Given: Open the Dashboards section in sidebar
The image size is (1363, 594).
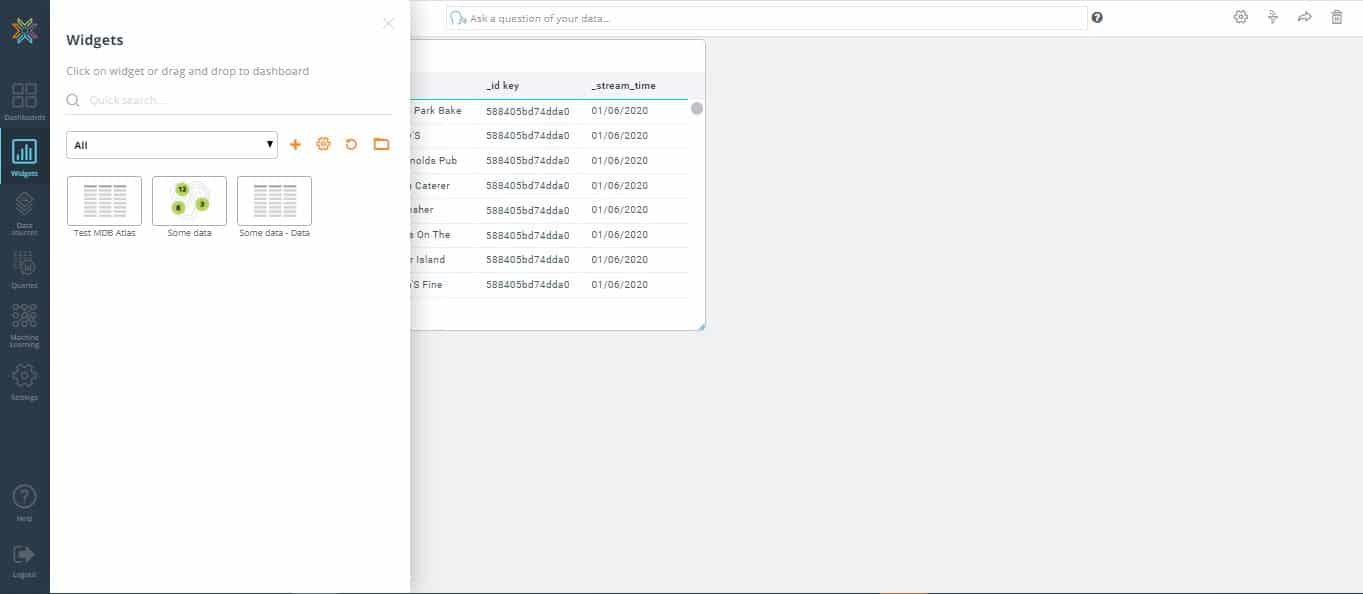Looking at the screenshot, I should [x=24, y=103].
